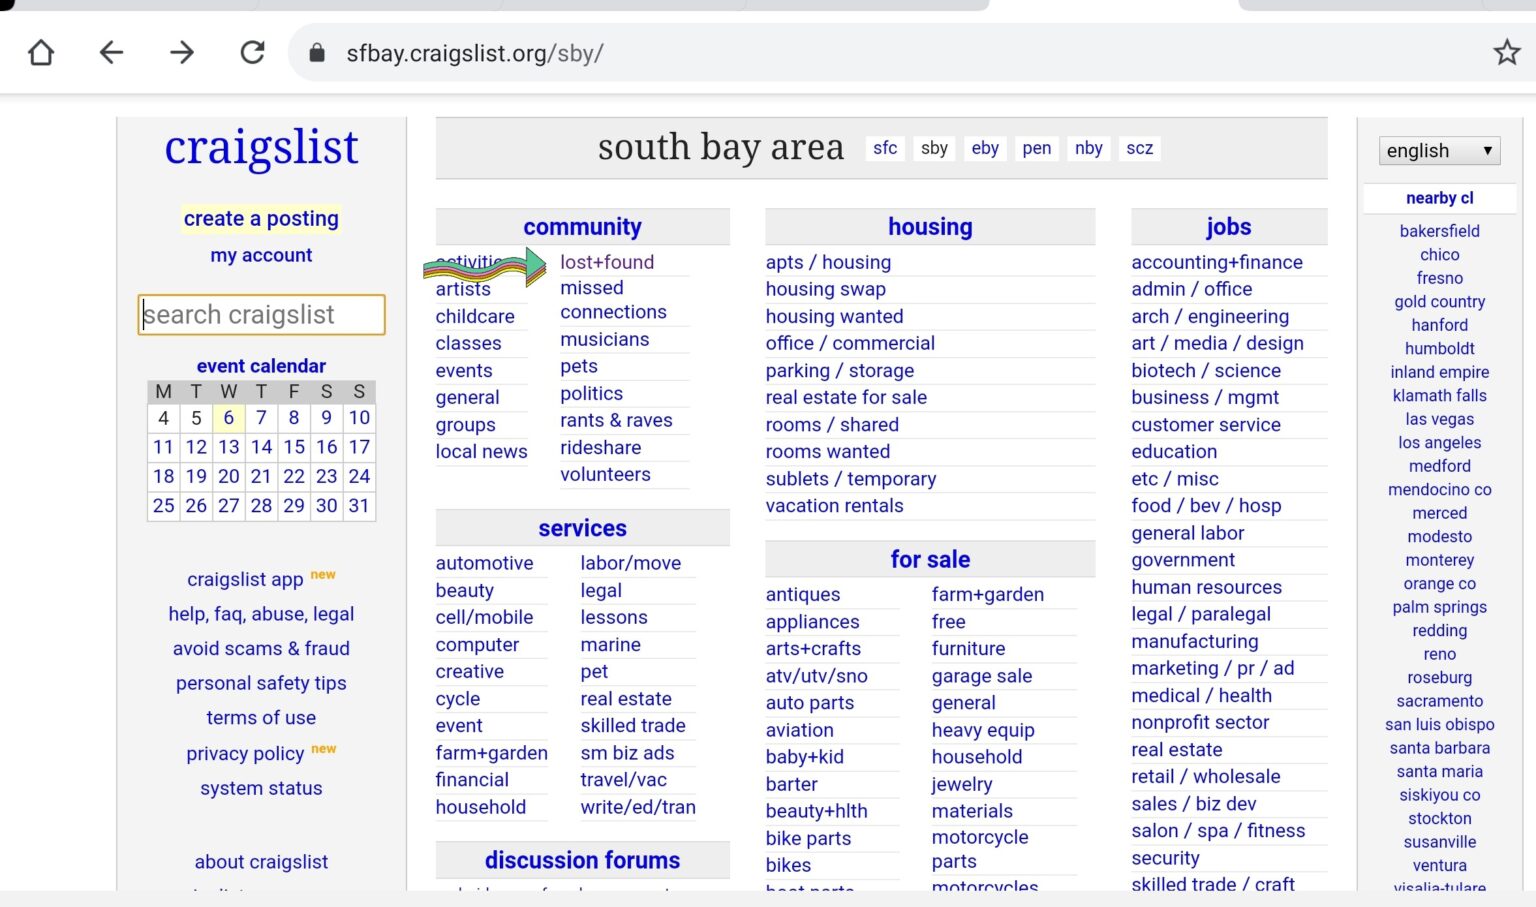Open the nearby cl heading
Screen dimensions: 1536x907
[x=1440, y=198]
